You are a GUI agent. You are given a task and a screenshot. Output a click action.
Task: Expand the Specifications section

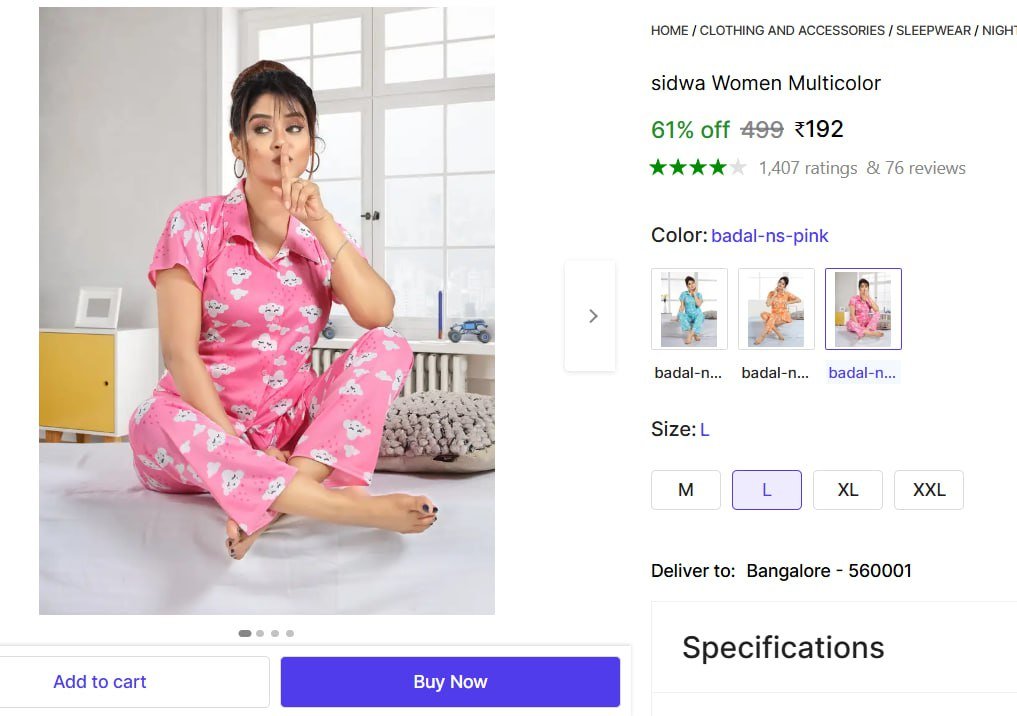[x=783, y=647]
